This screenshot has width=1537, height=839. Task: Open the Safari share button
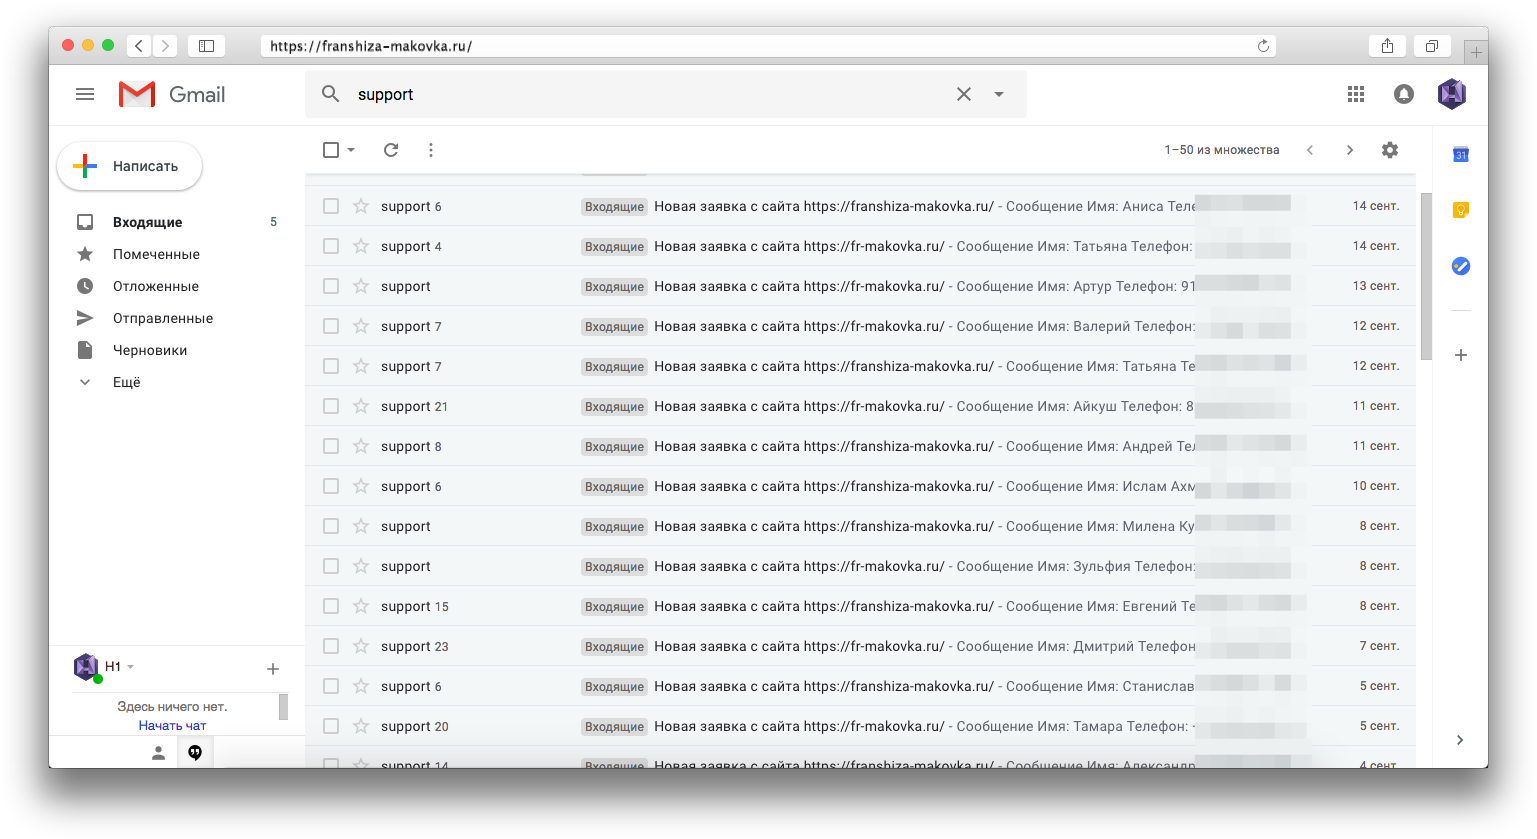[1387, 46]
